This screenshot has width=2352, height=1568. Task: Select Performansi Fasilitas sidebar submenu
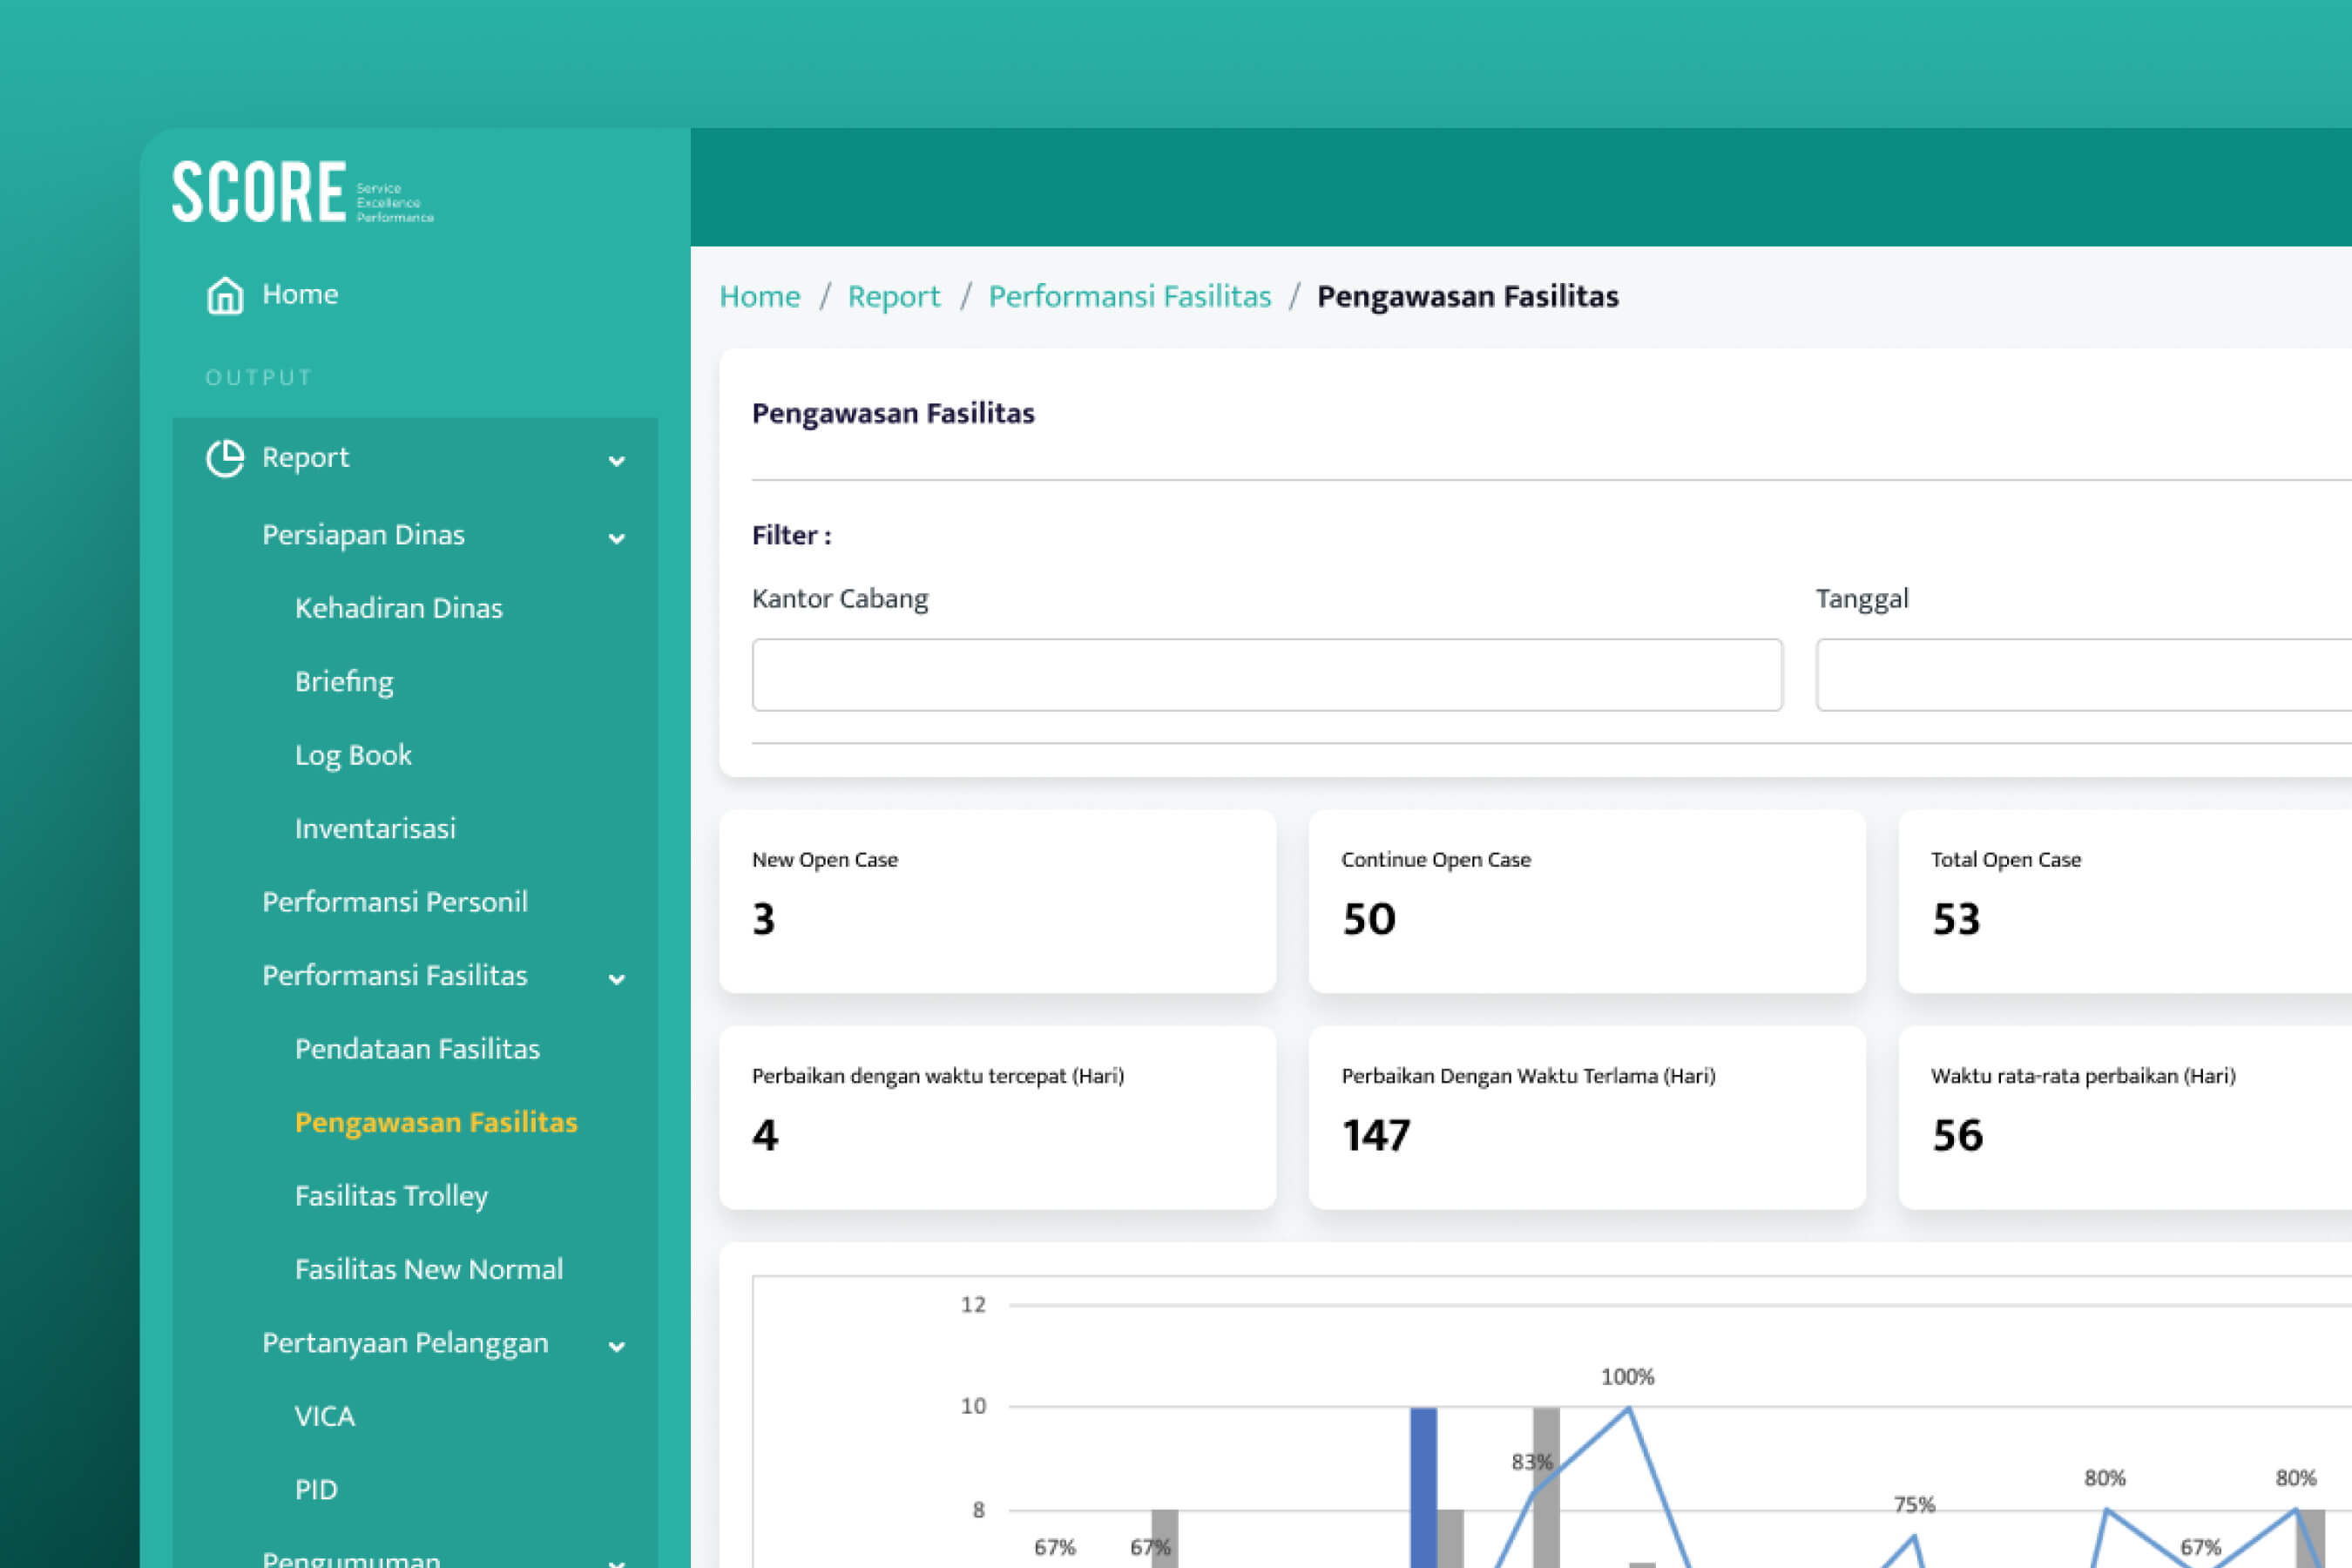(x=394, y=975)
